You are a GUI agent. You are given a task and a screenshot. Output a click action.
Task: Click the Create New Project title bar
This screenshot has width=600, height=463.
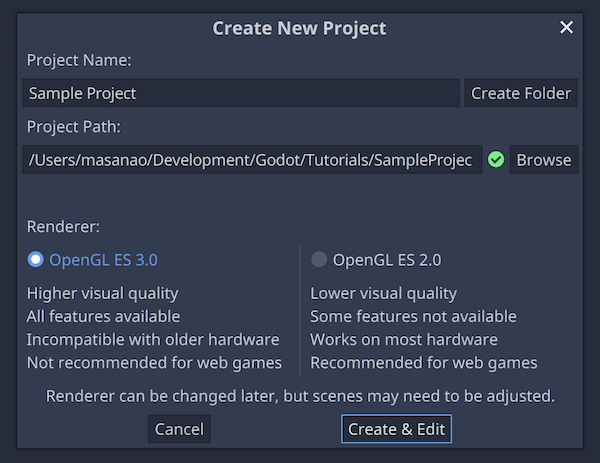[299, 28]
